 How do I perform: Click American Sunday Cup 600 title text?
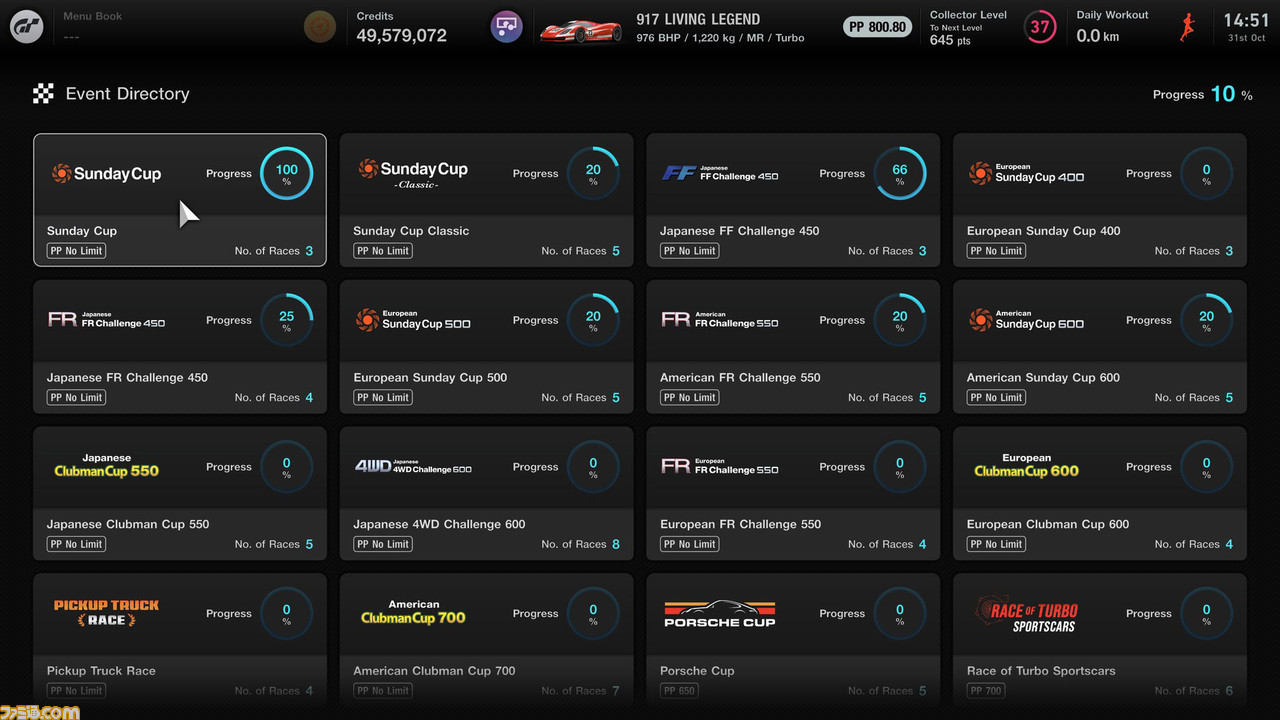pyautogui.click(x=1043, y=378)
